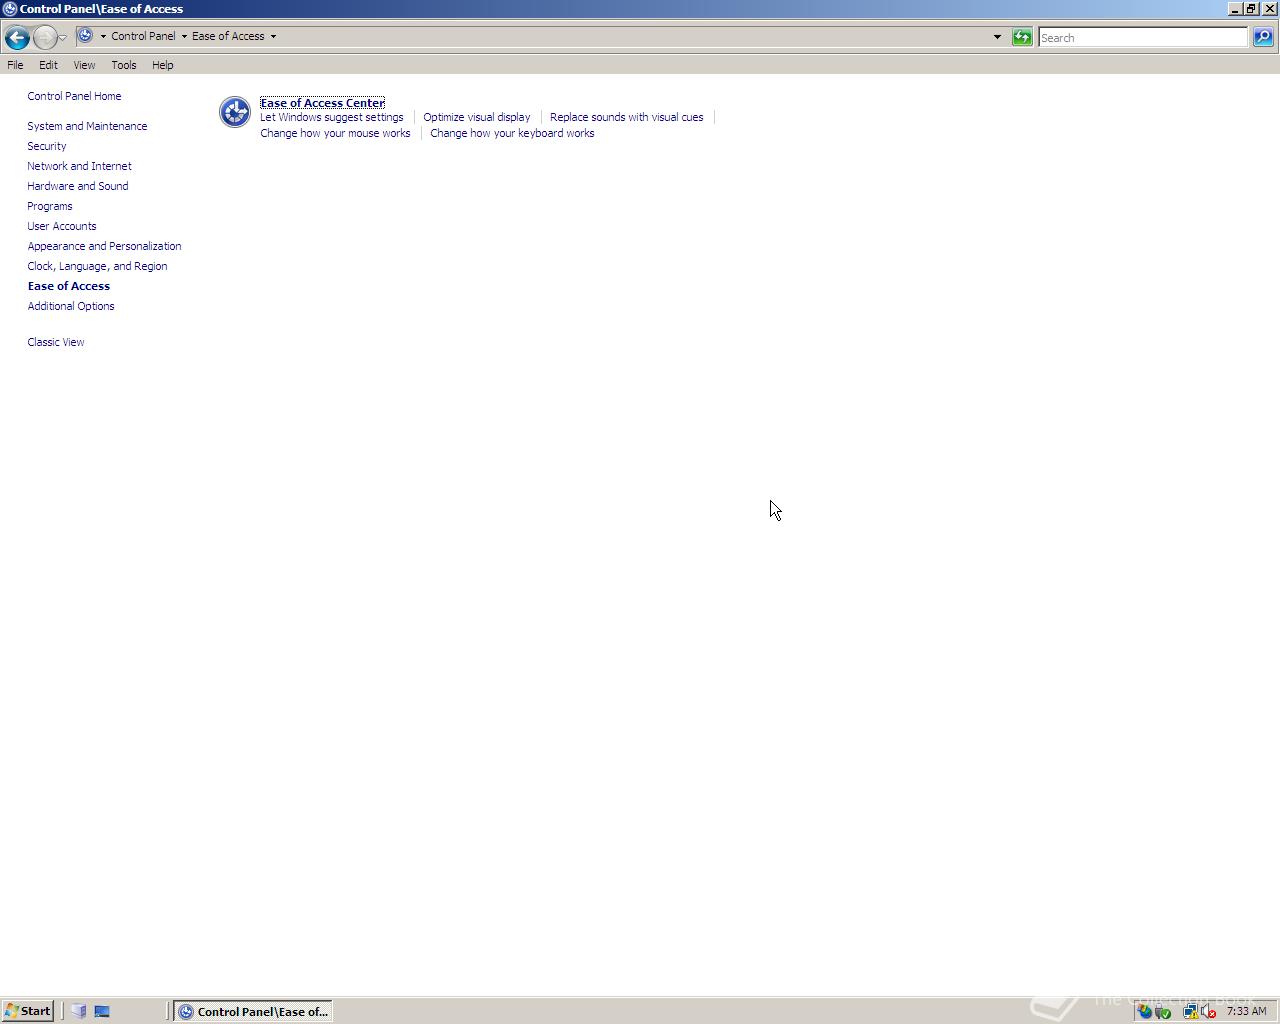Expand the arrow after Ease of Access breadcrumb
Viewport: 1280px width, 1024px height.
tap(273, 36)
